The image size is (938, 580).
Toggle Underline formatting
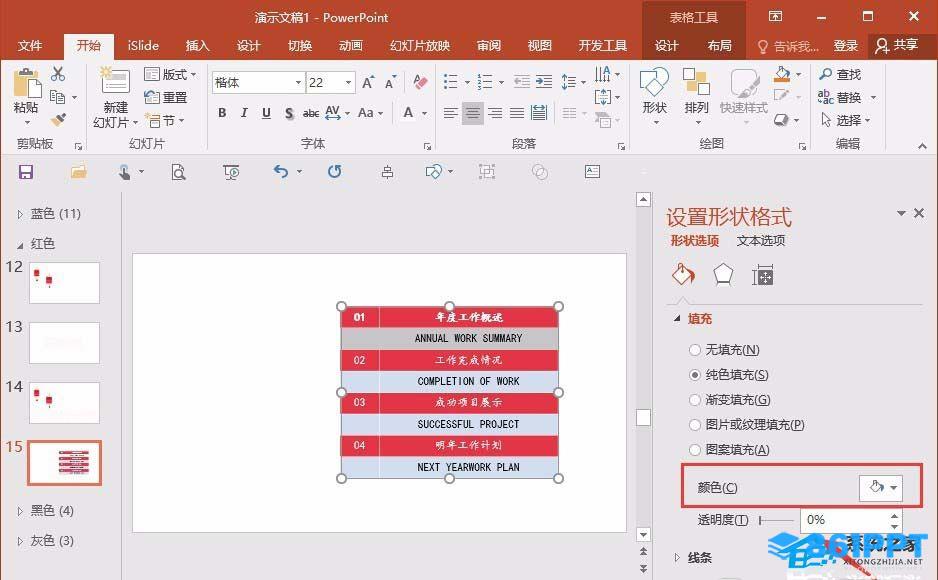coord(266,112)
